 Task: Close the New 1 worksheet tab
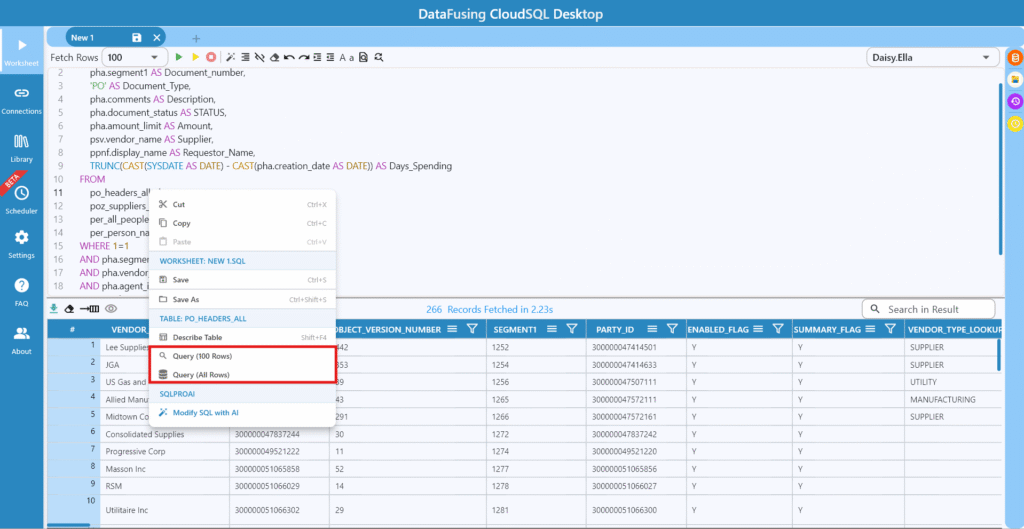point(157,37)
